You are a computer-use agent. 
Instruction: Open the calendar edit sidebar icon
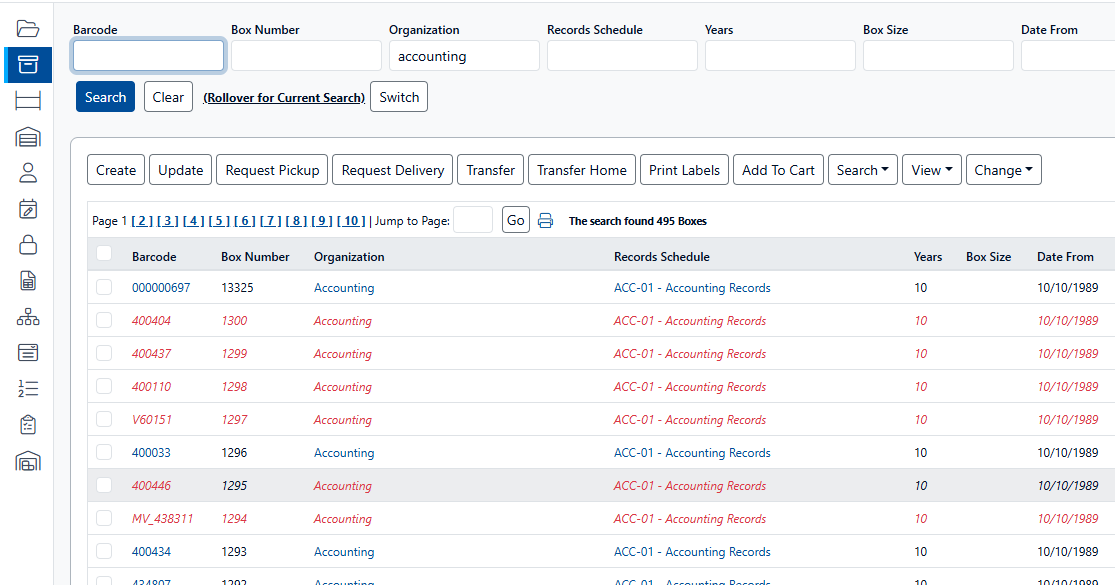(x=27, y=209)
